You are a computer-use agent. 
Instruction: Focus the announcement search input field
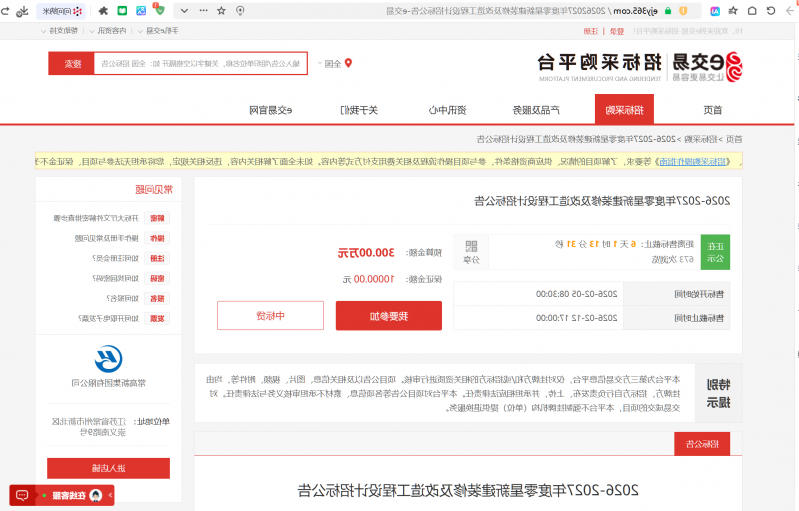pos(201,64)
